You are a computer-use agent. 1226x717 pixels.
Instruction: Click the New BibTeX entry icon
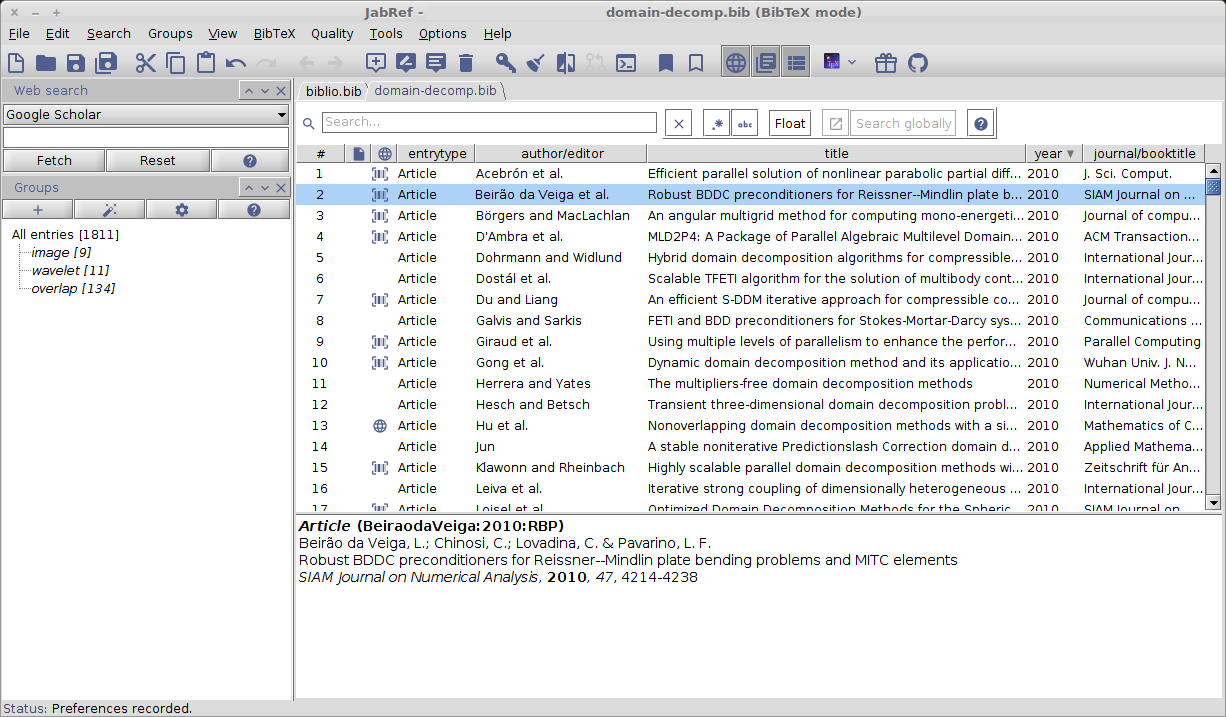[x=376, y=63]
